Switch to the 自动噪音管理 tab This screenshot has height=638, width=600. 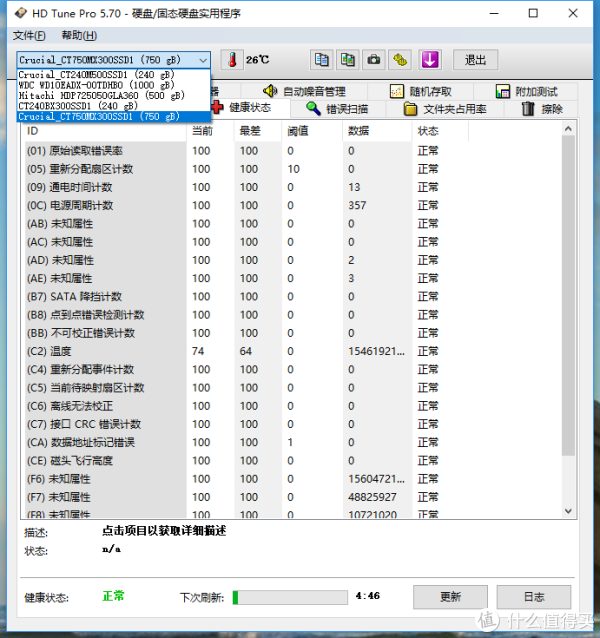click(304, 91)
